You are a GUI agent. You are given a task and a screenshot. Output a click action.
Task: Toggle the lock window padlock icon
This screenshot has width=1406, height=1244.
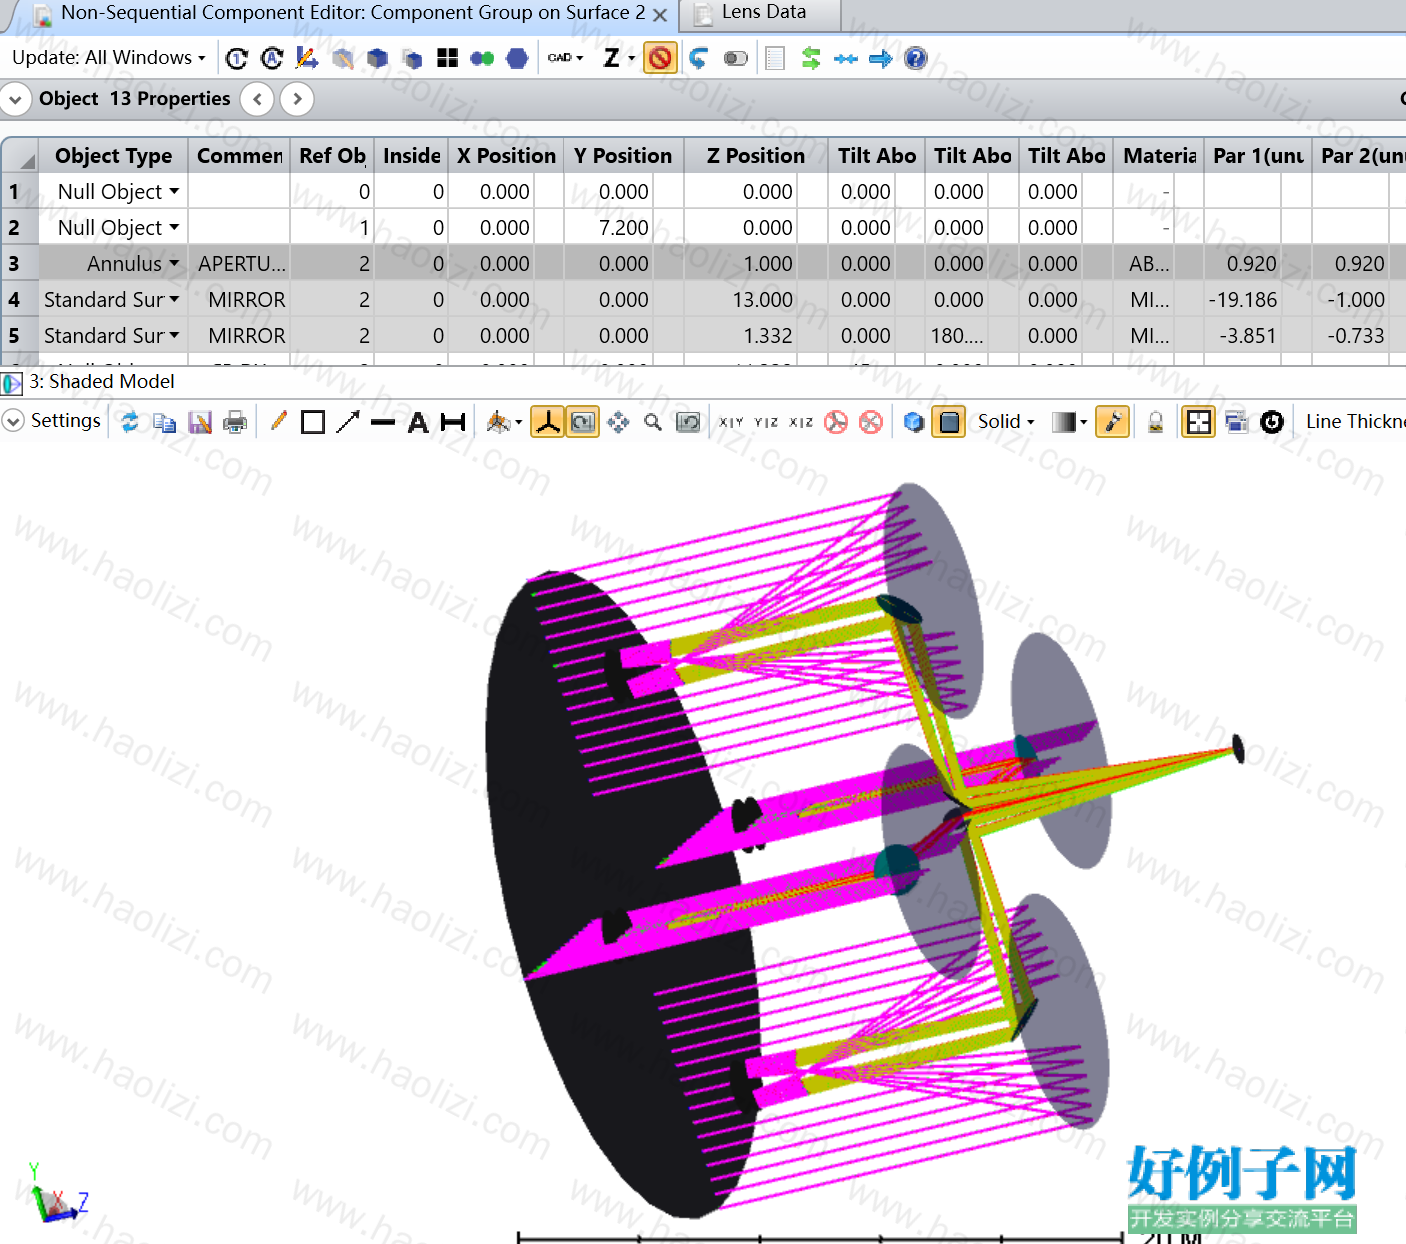[x=1155, y=422]
